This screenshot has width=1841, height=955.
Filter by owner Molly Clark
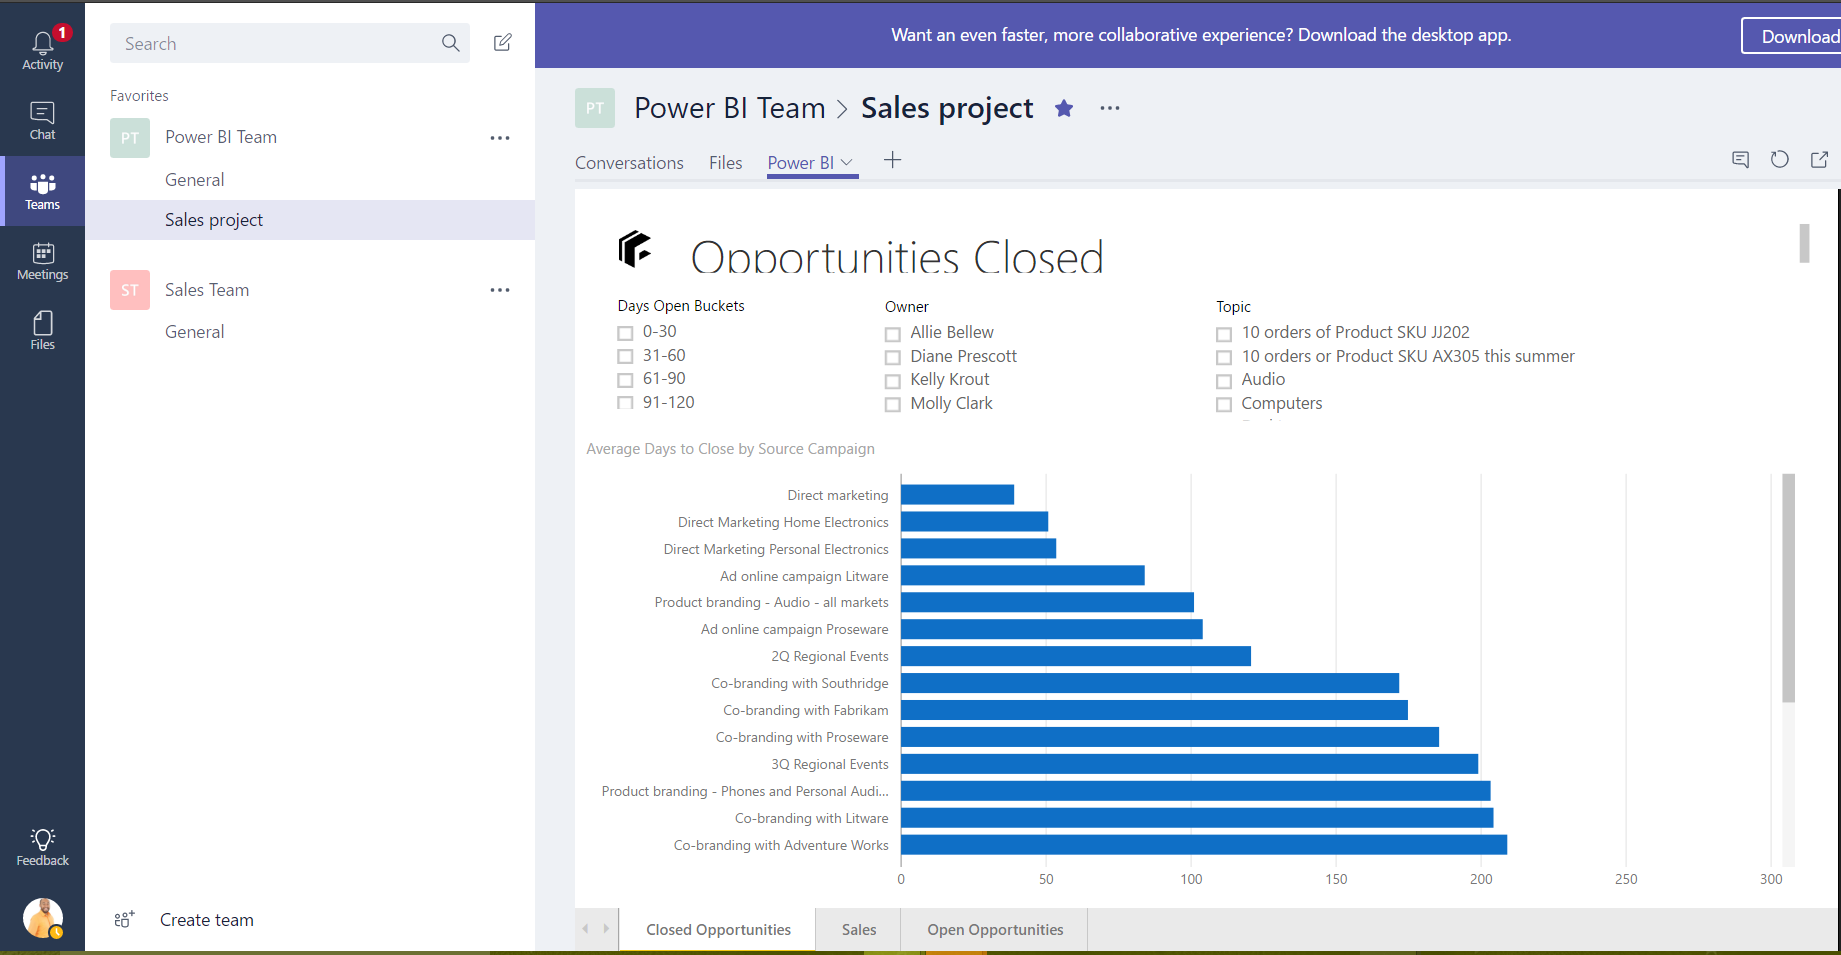click(893, 405)
